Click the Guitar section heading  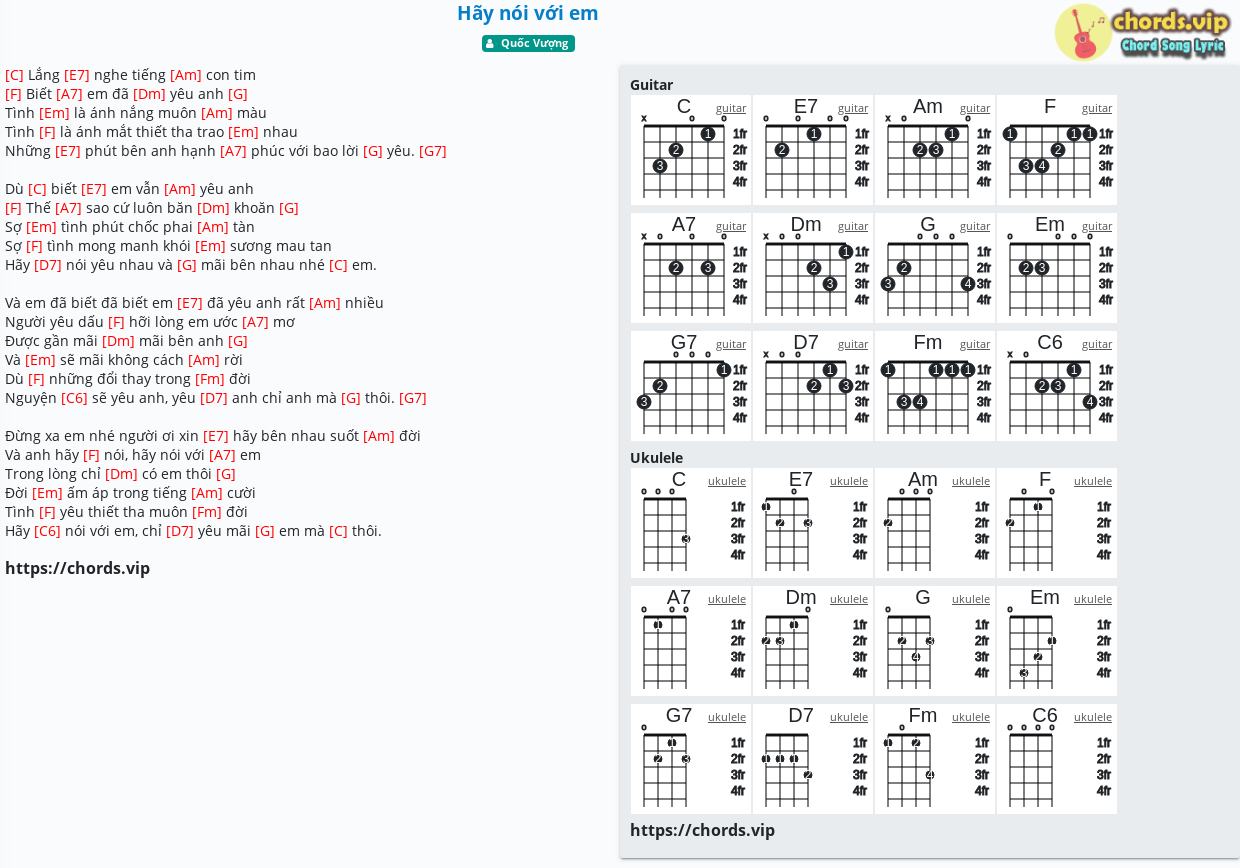(651, 85)
